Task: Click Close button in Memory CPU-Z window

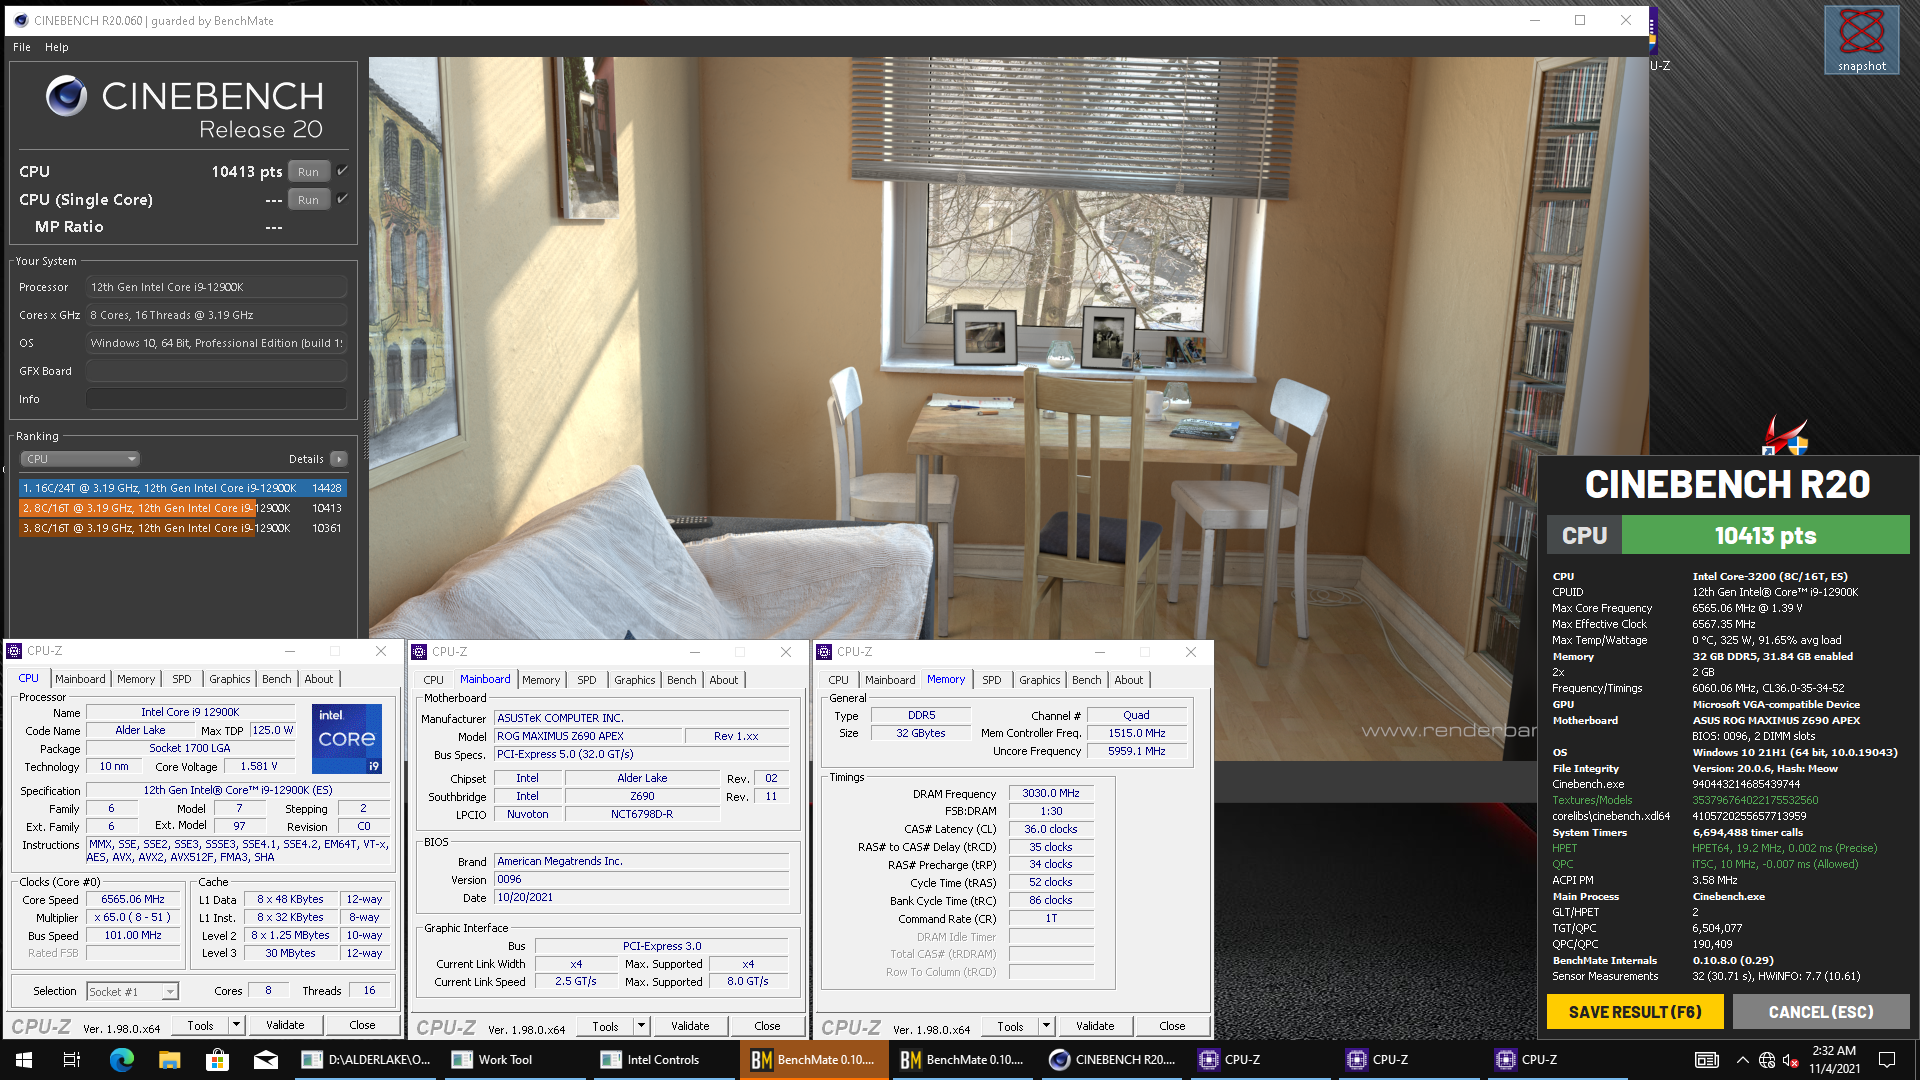Action: [x=1172, y=1026]
